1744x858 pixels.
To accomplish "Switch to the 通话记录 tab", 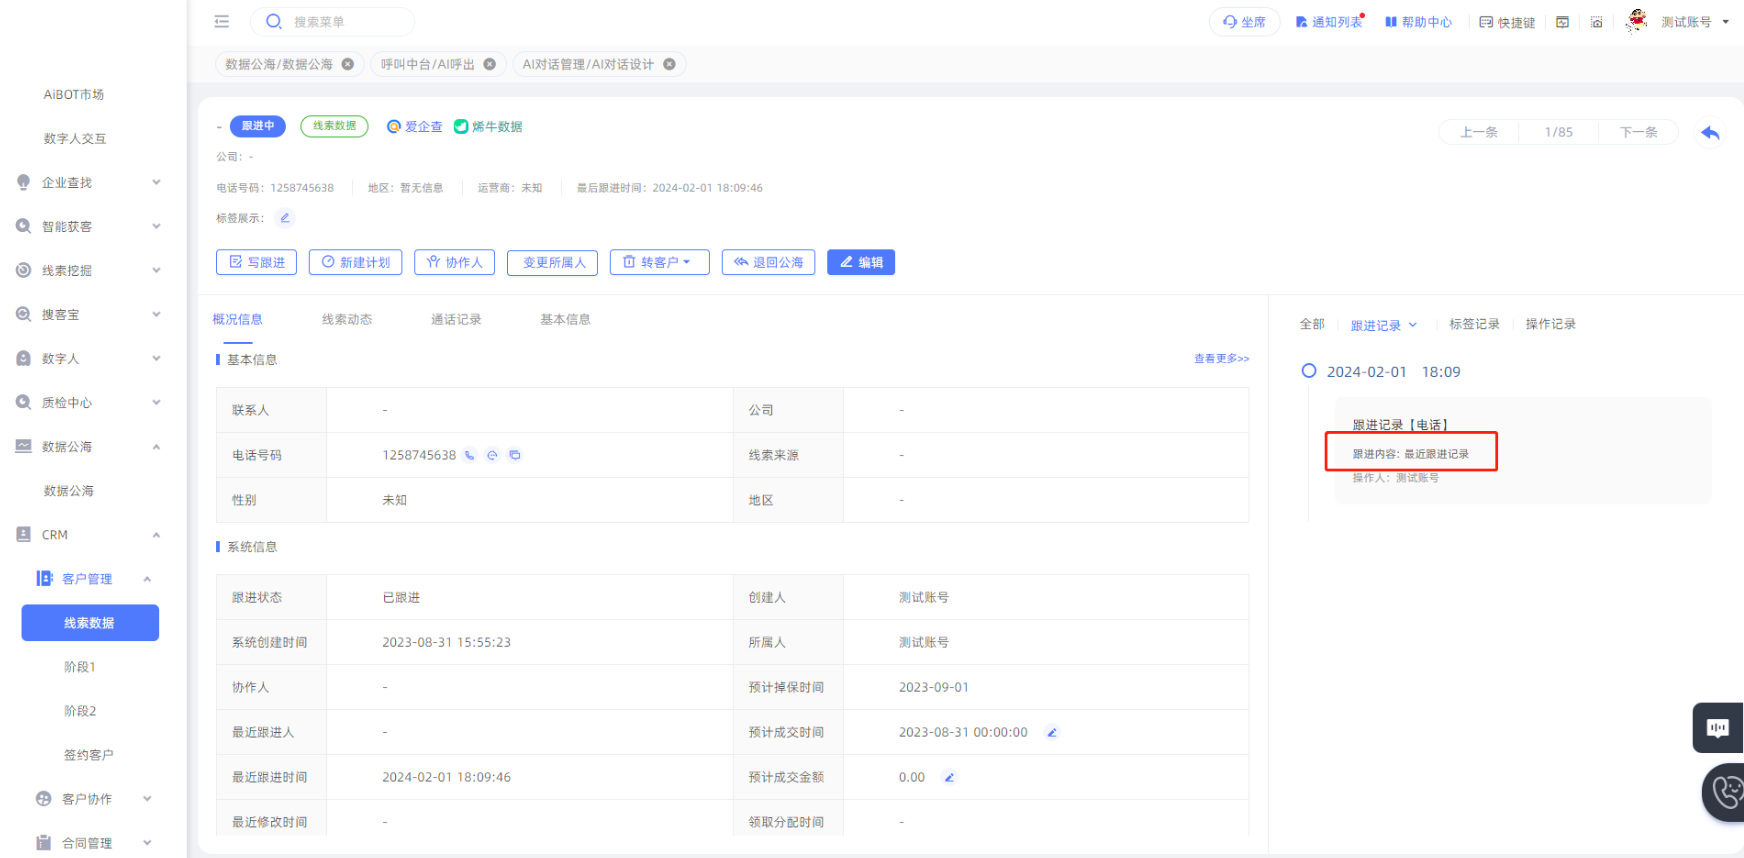I will 456,320.
